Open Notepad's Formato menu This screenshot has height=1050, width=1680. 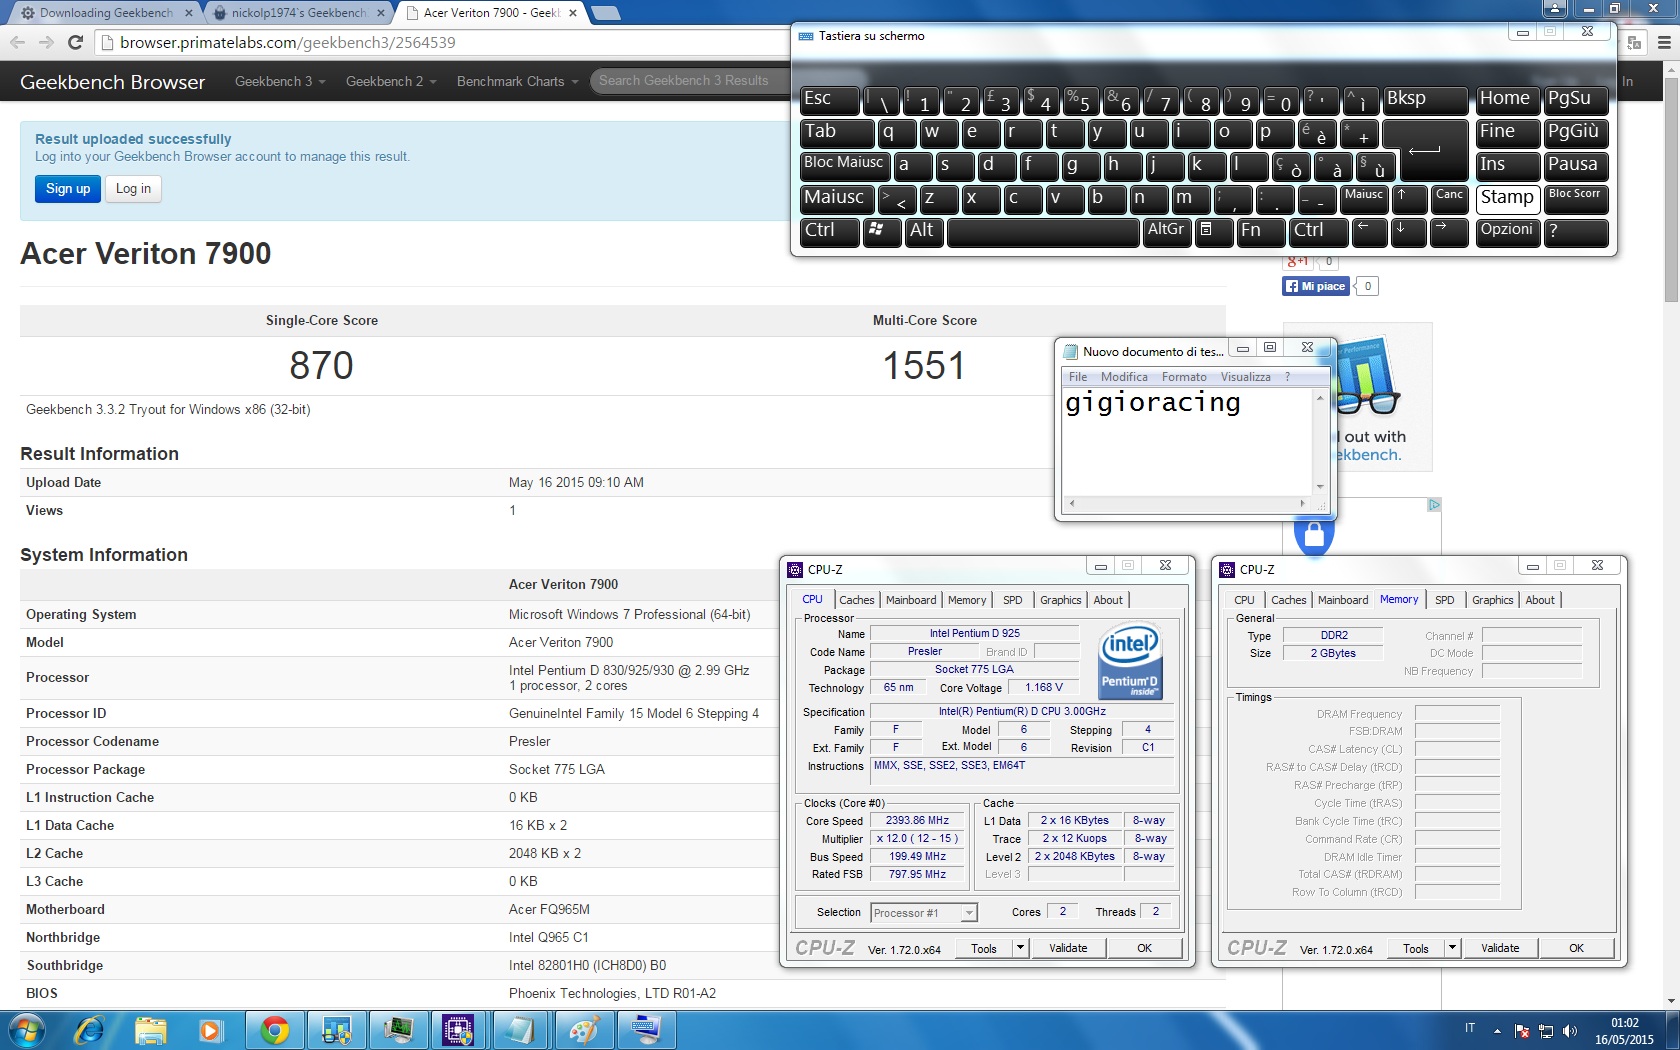click(x=1184, y=377)
